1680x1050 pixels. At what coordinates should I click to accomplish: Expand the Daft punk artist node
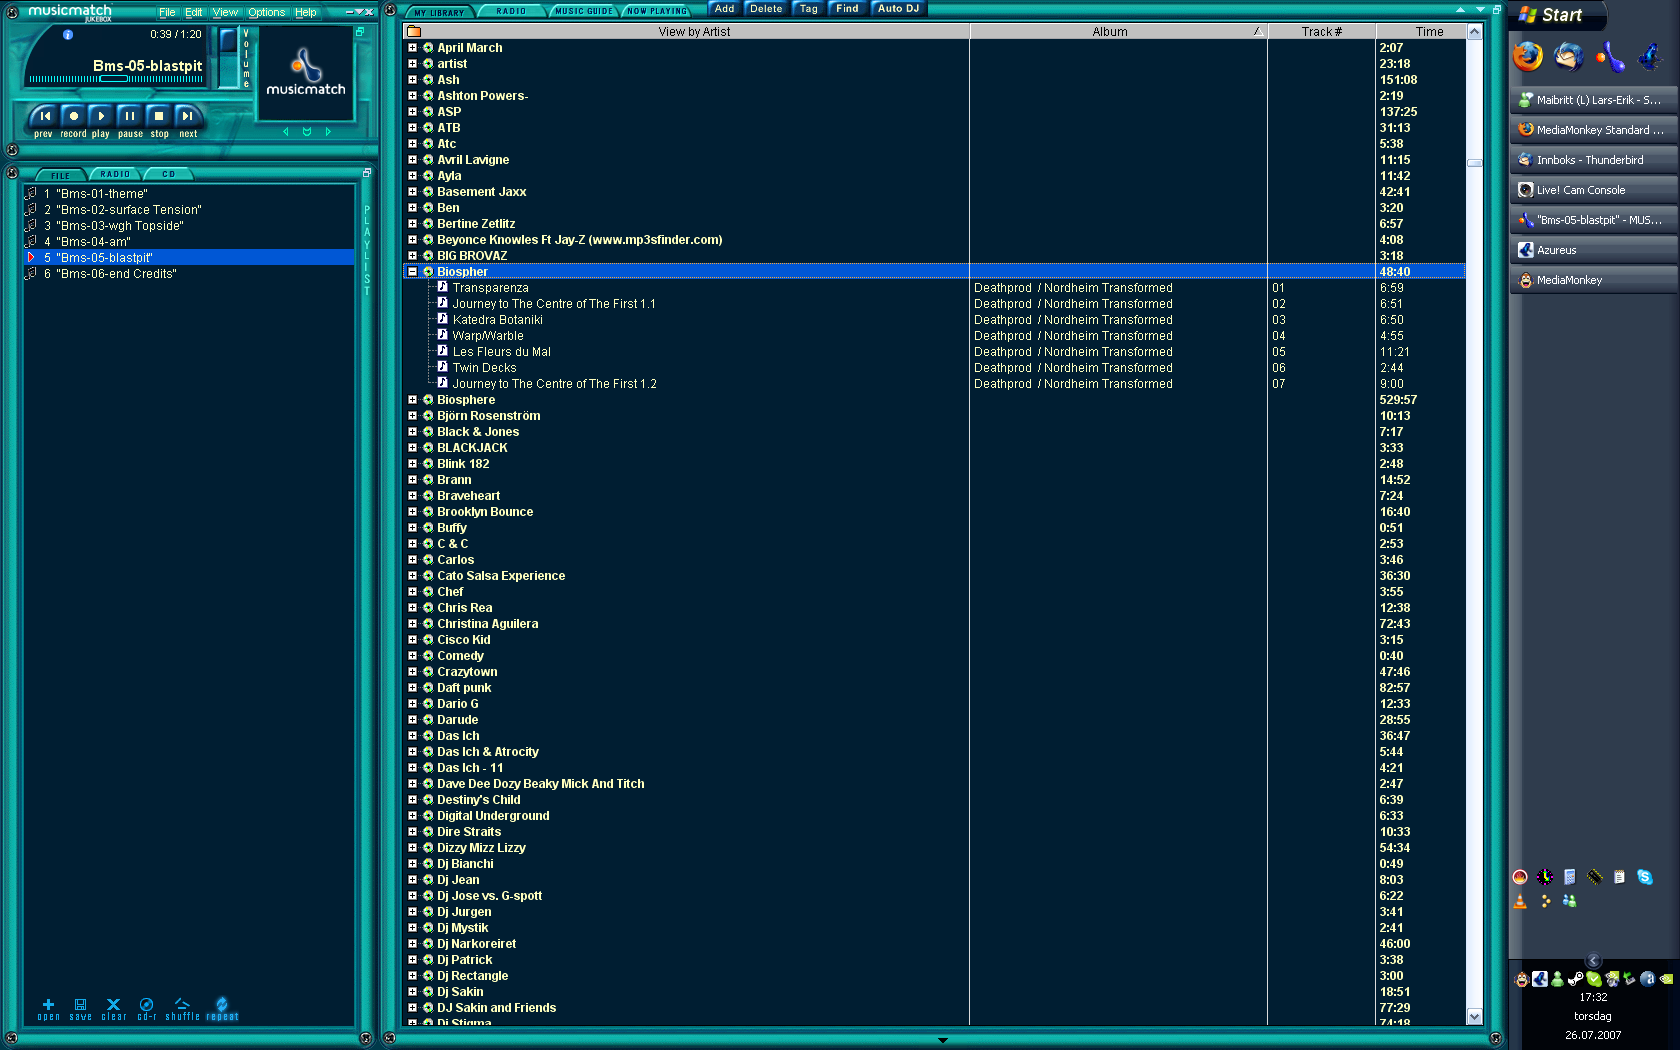[412, 688]
